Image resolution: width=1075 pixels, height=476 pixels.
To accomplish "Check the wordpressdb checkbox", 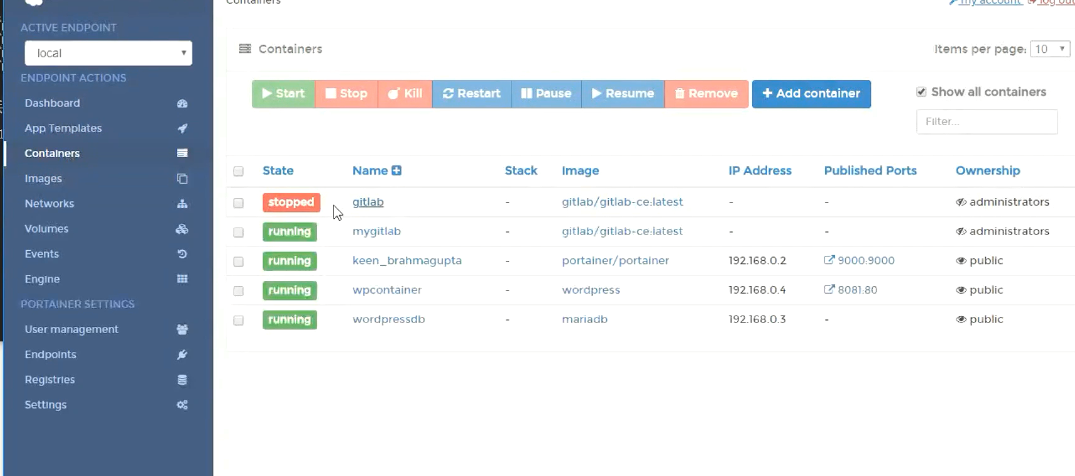I will coord(238,320).
